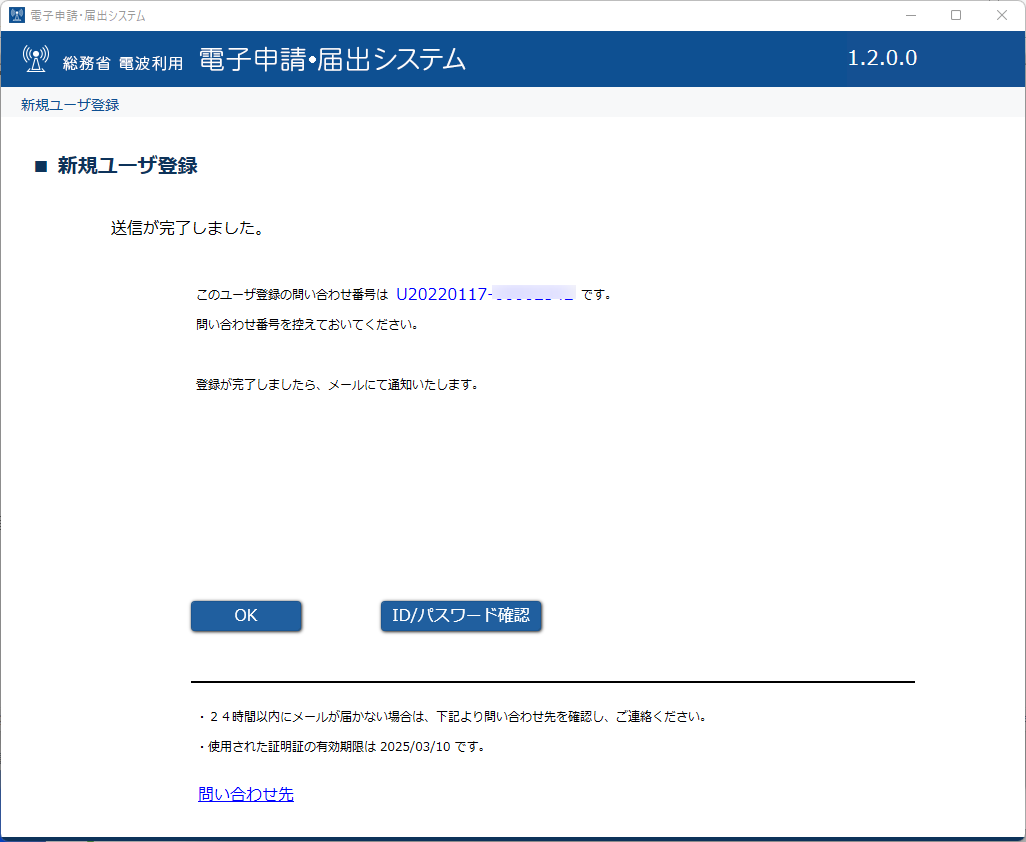Click certificate expiry 2025/03/10 line

coord(342,746)
